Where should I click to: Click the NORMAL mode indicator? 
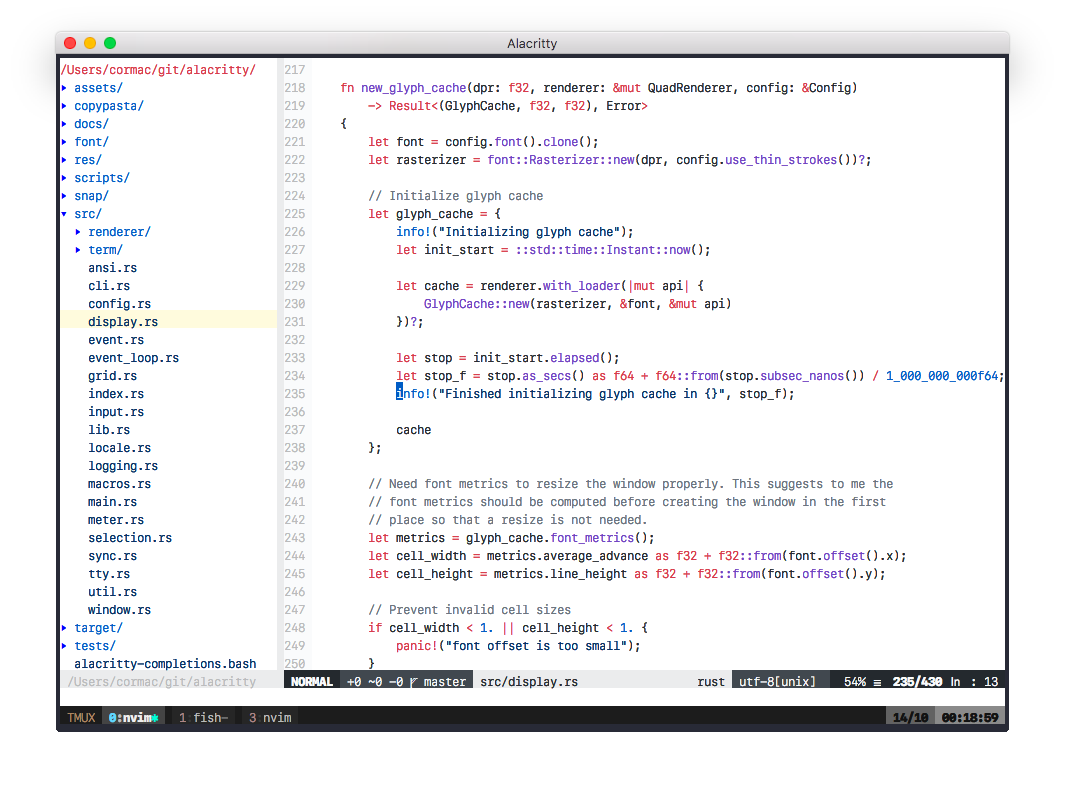click(x=311, y=681)
